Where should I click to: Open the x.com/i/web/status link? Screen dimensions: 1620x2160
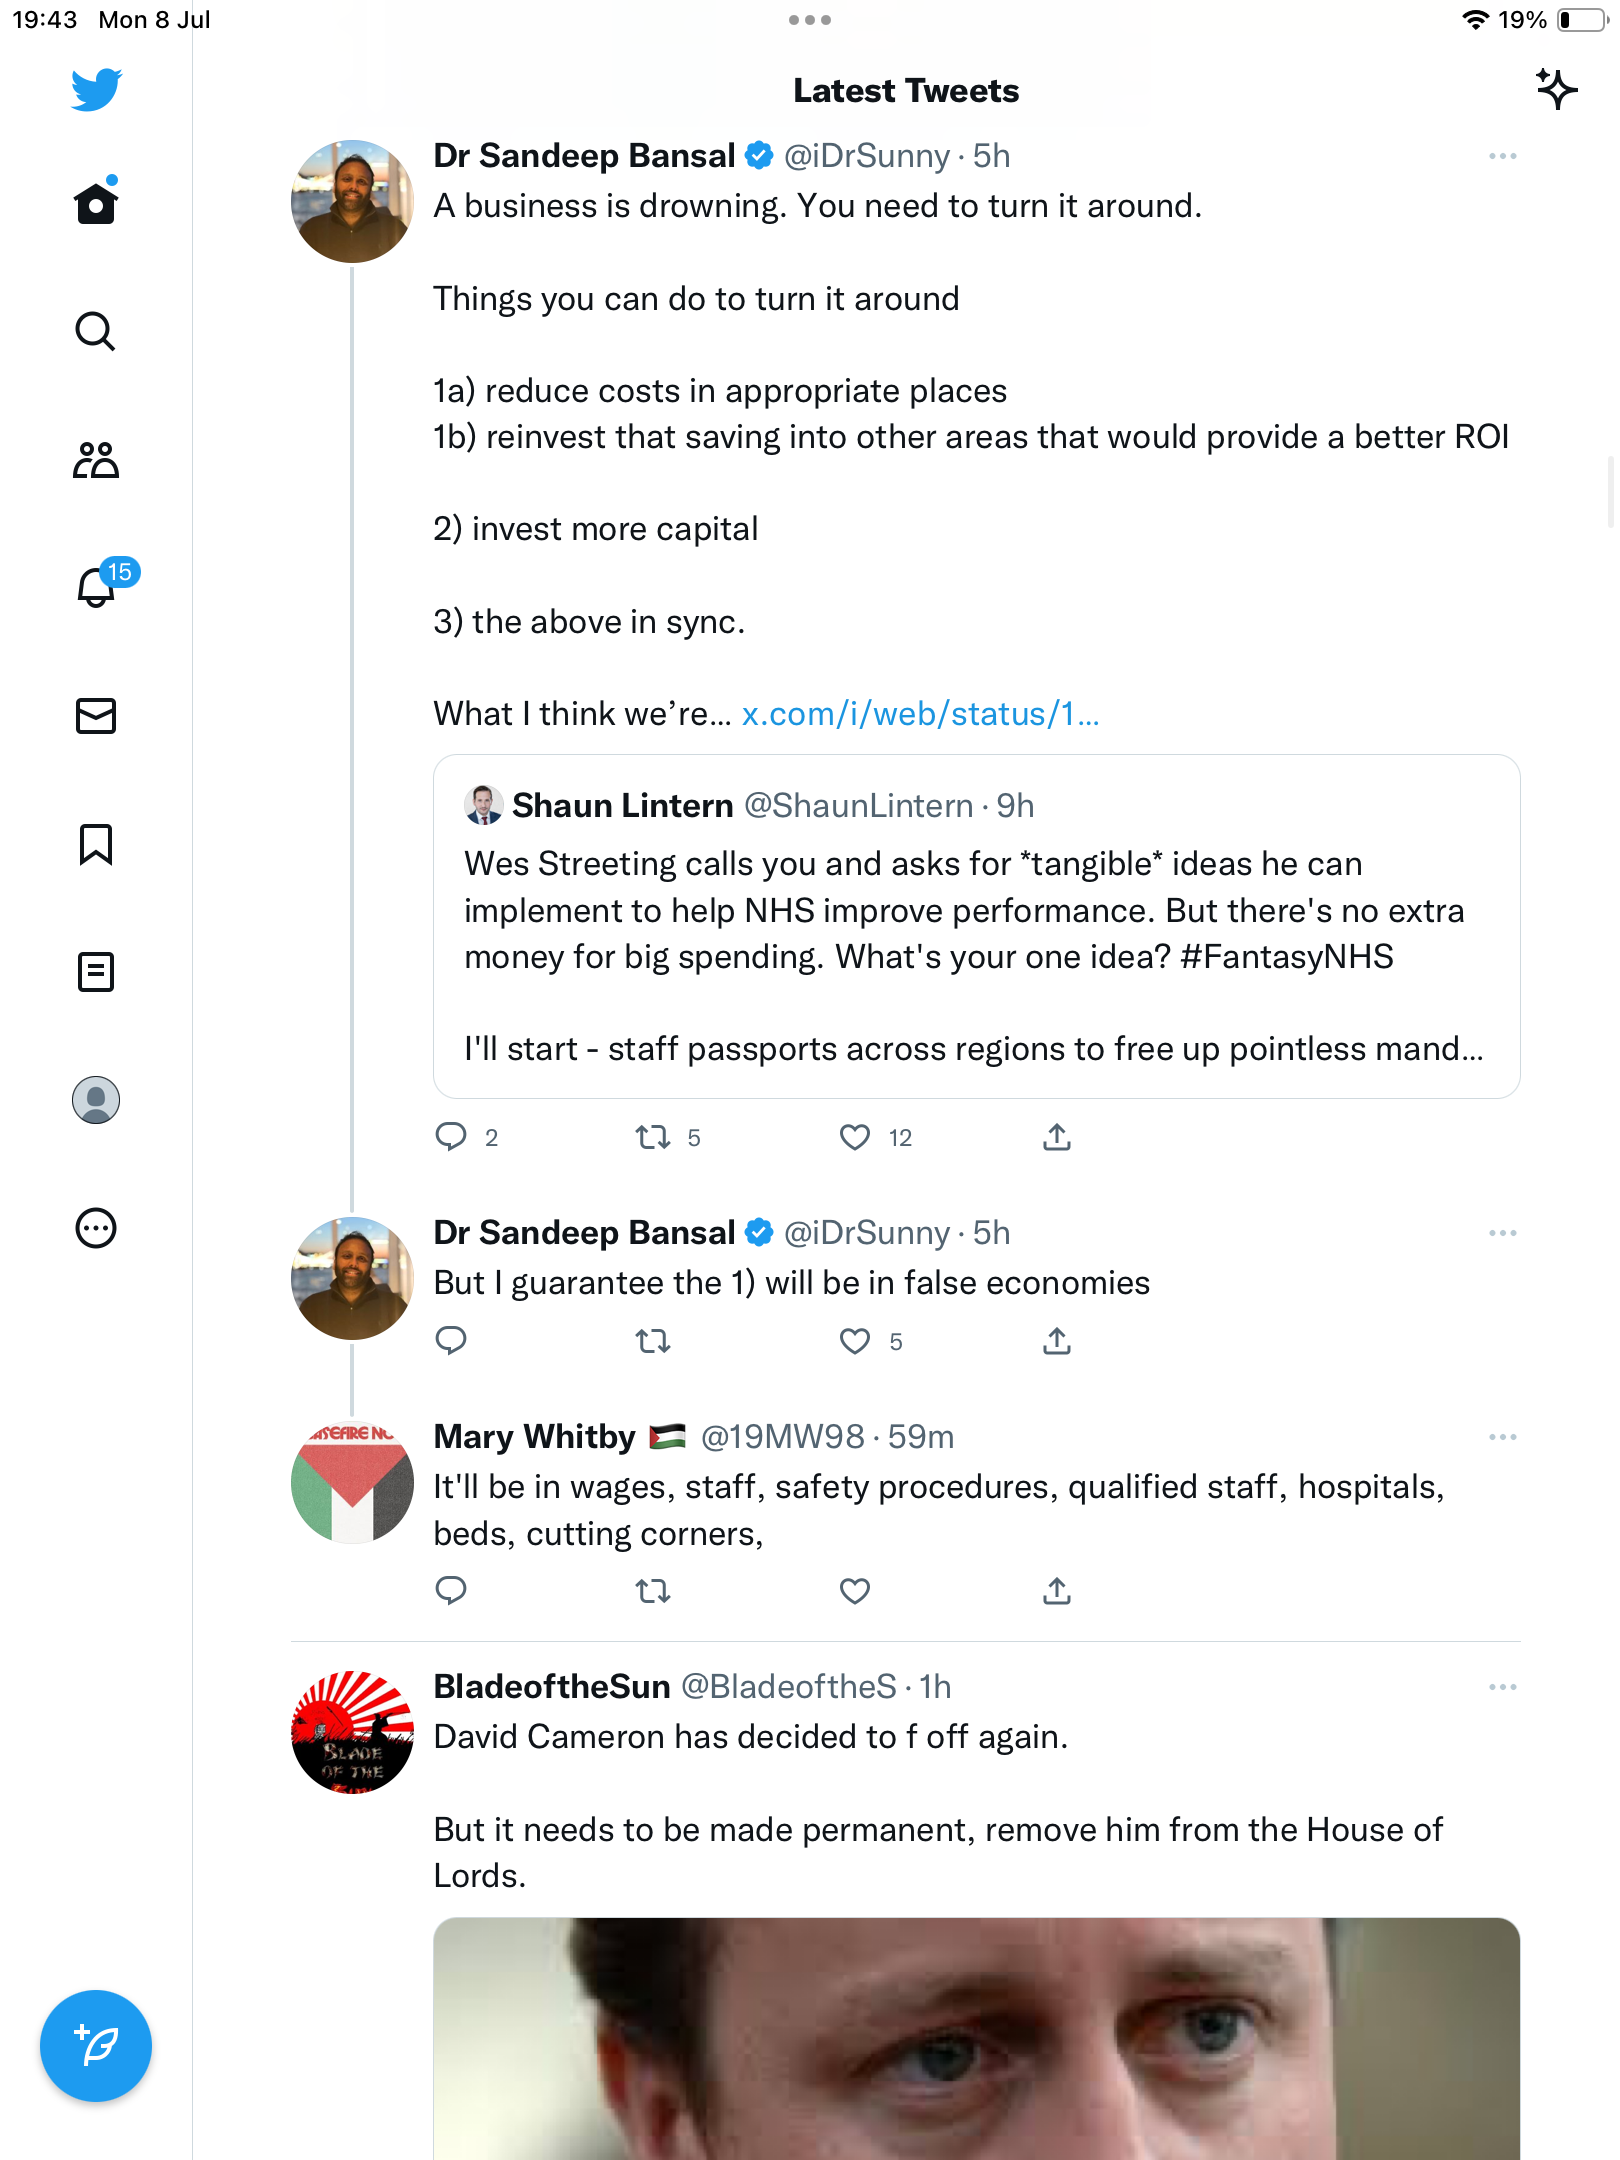pyautogui.click(x=920, y=714)
